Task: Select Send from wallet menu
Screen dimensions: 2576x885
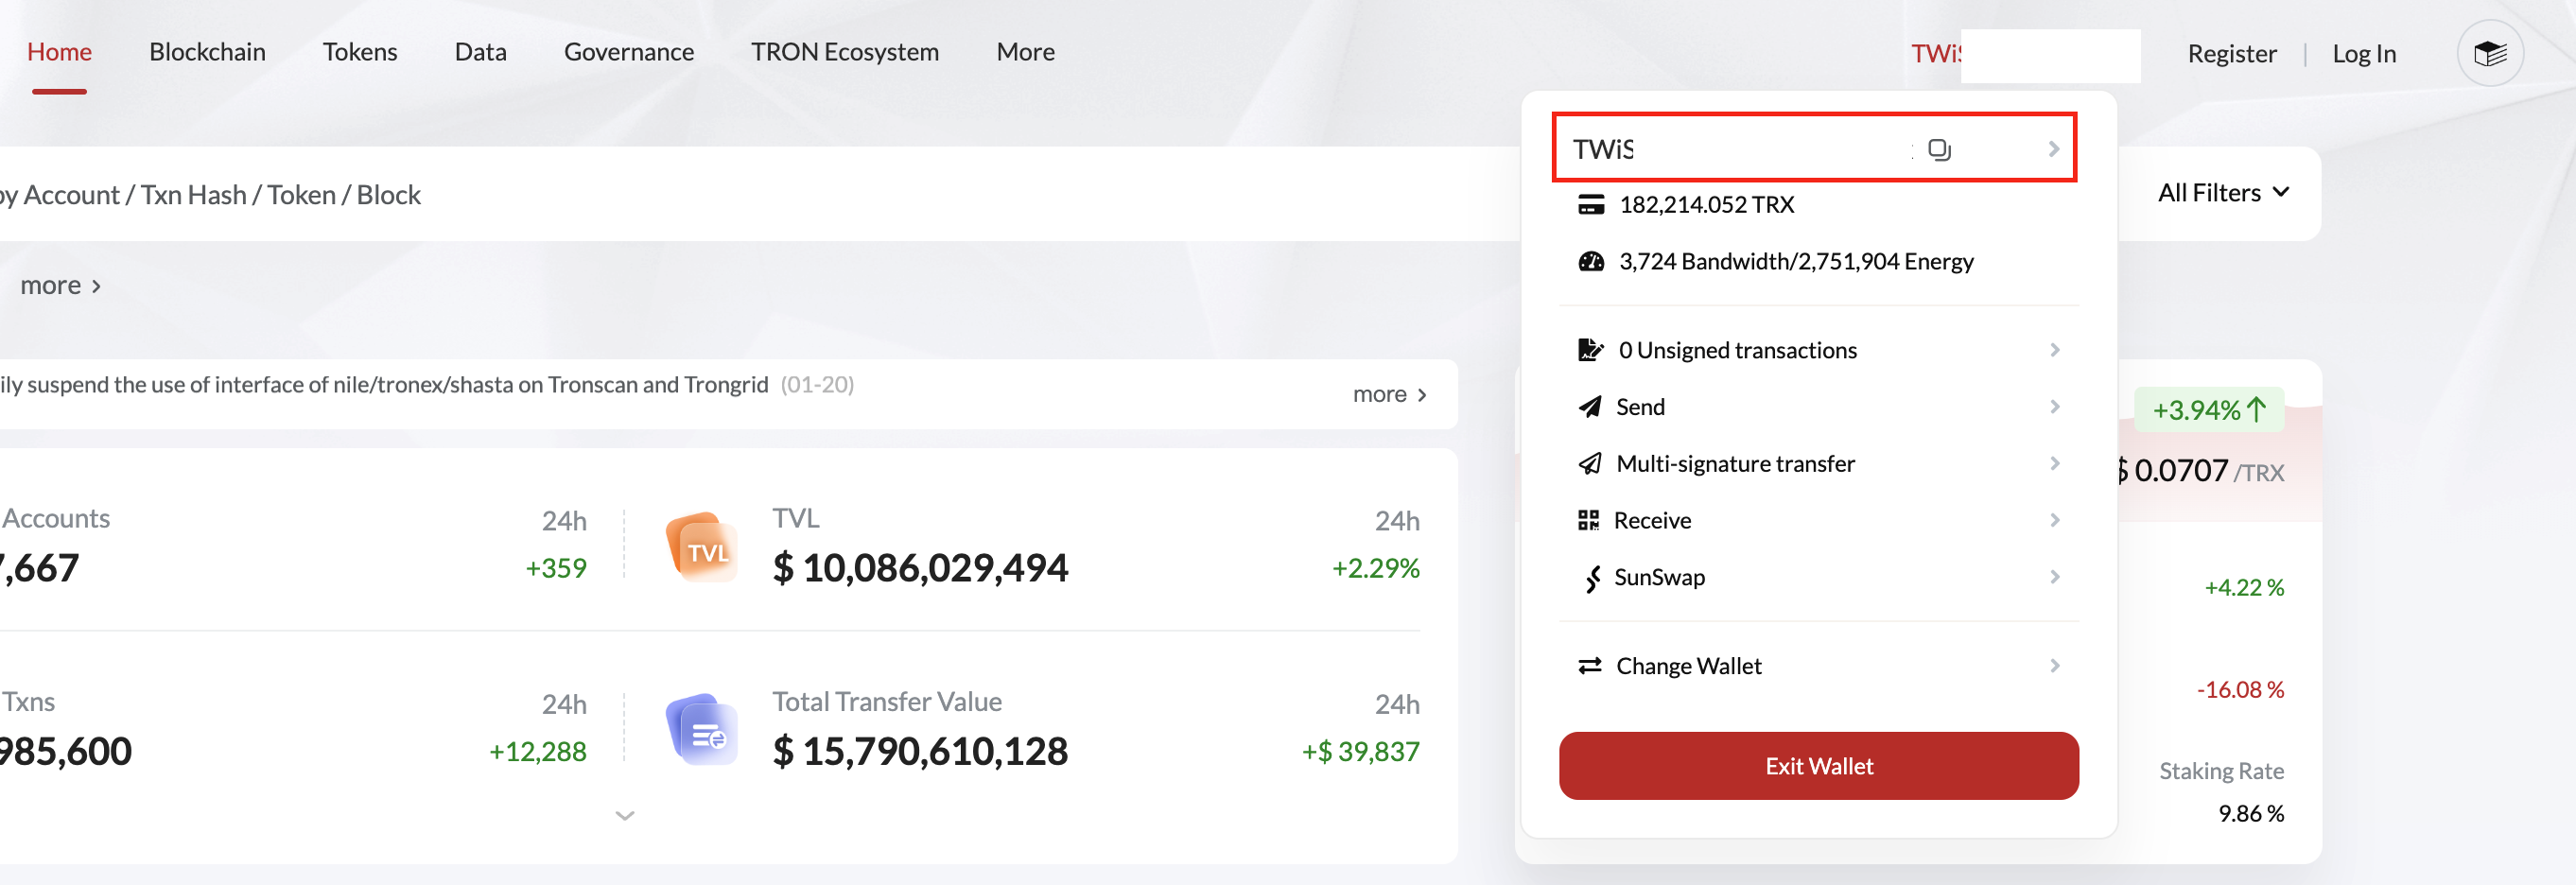Action: pyautogui.click(x=1819, y=407)
